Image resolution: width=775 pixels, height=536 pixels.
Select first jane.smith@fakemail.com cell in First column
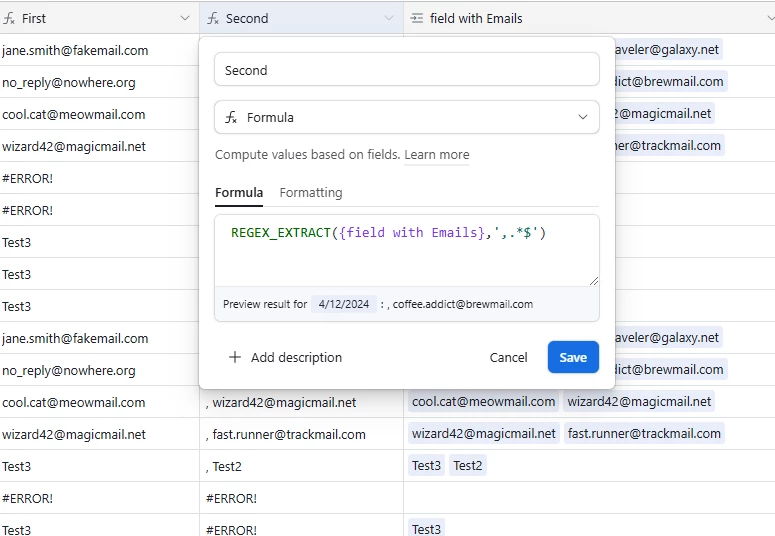coord(99,50)
